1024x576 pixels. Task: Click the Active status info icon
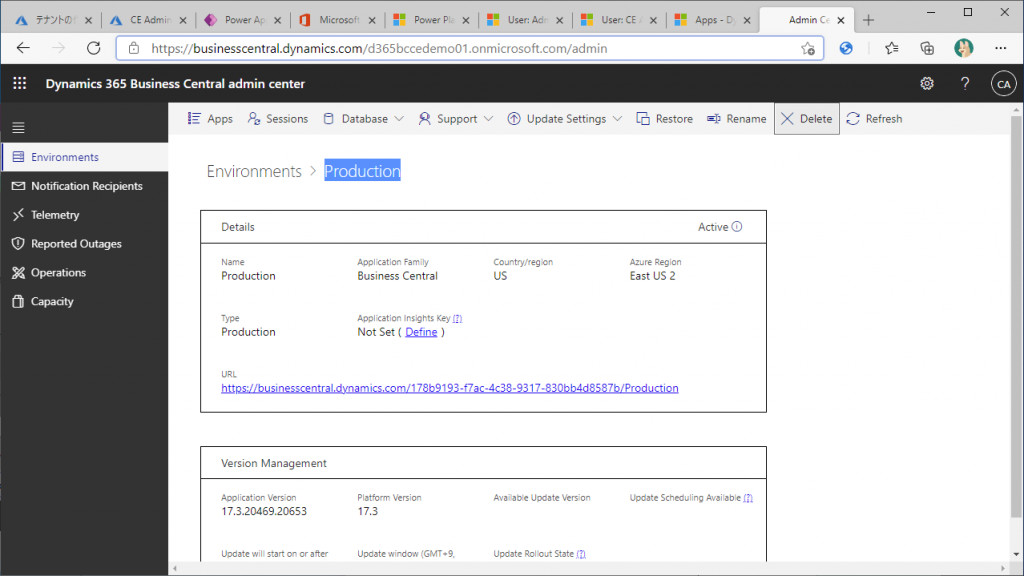737,227
